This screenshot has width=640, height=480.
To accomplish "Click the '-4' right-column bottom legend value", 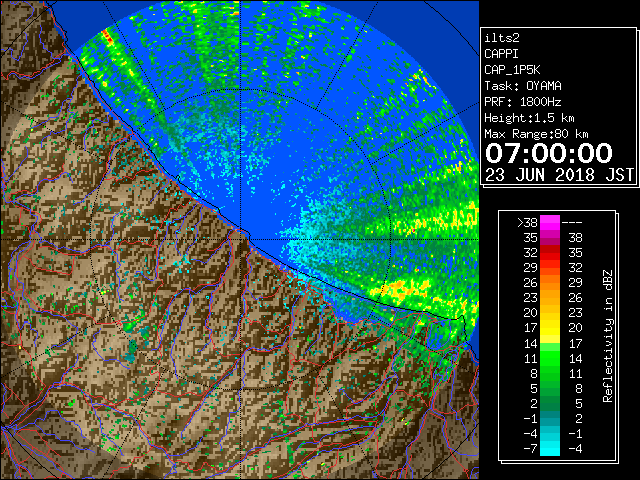I will point(575,449).
